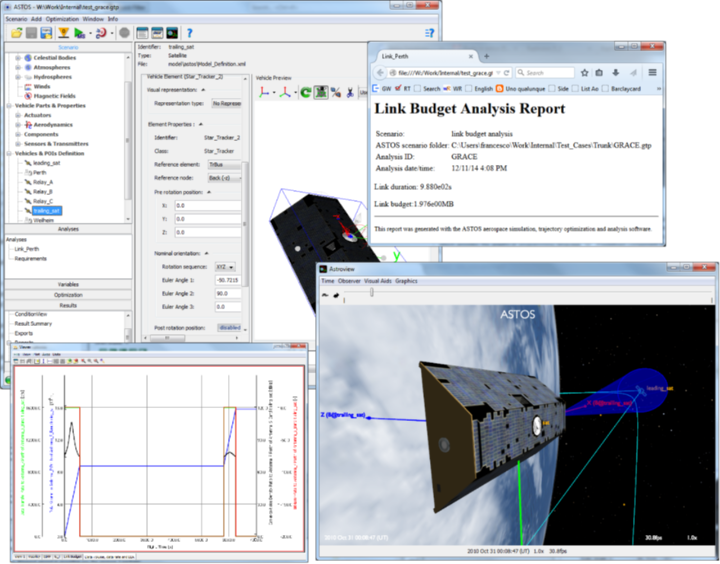Image resolution: width=720 pixels, height=564 pixels.
Task: Expand the Celestial Bodies tree node
Action: pyautogui.click(x=18, y=58)
